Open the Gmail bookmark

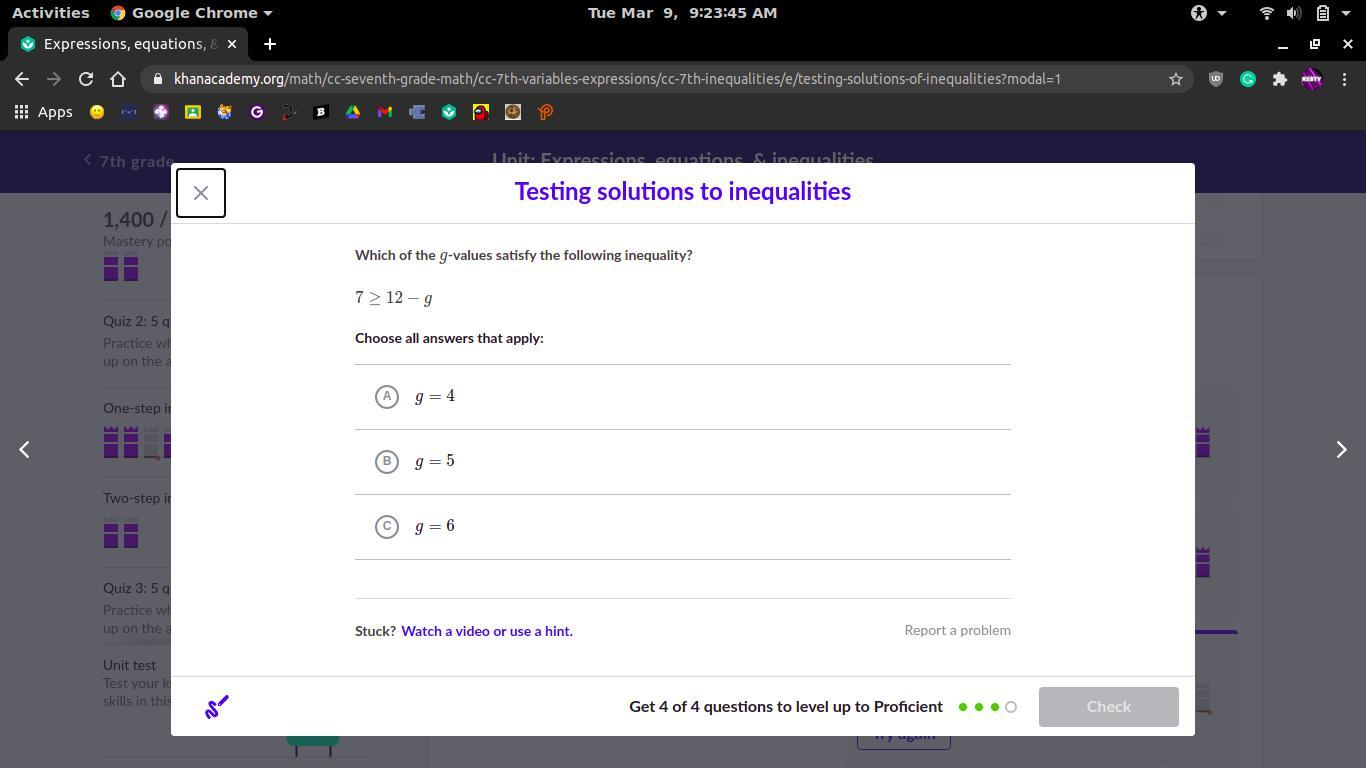tap(385, 112)
